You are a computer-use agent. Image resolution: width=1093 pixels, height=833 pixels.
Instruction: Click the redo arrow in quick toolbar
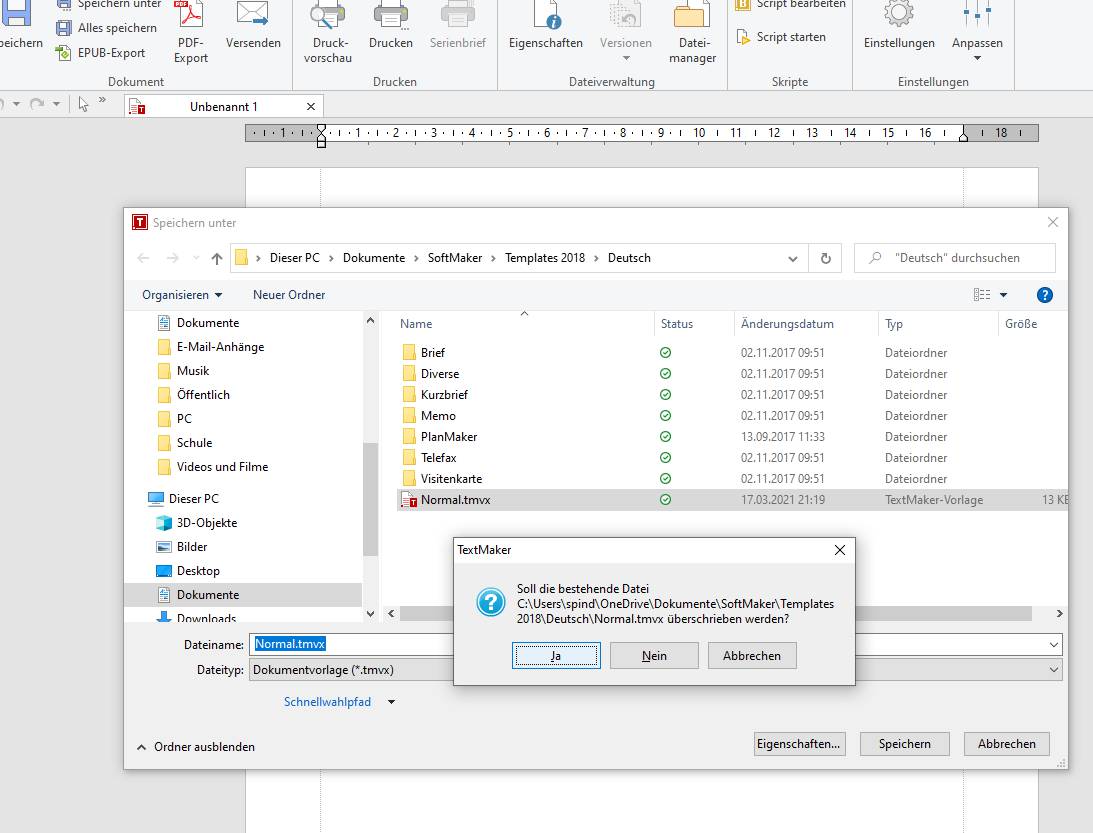tap(37, 104)
